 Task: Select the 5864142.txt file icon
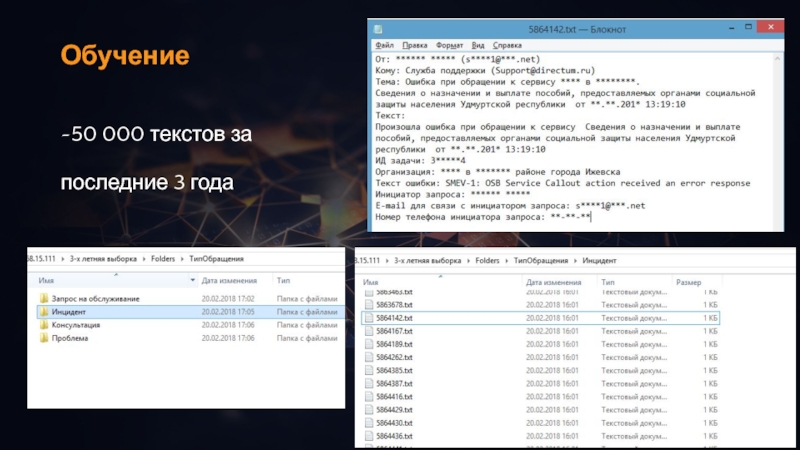(x=369, y=318)
